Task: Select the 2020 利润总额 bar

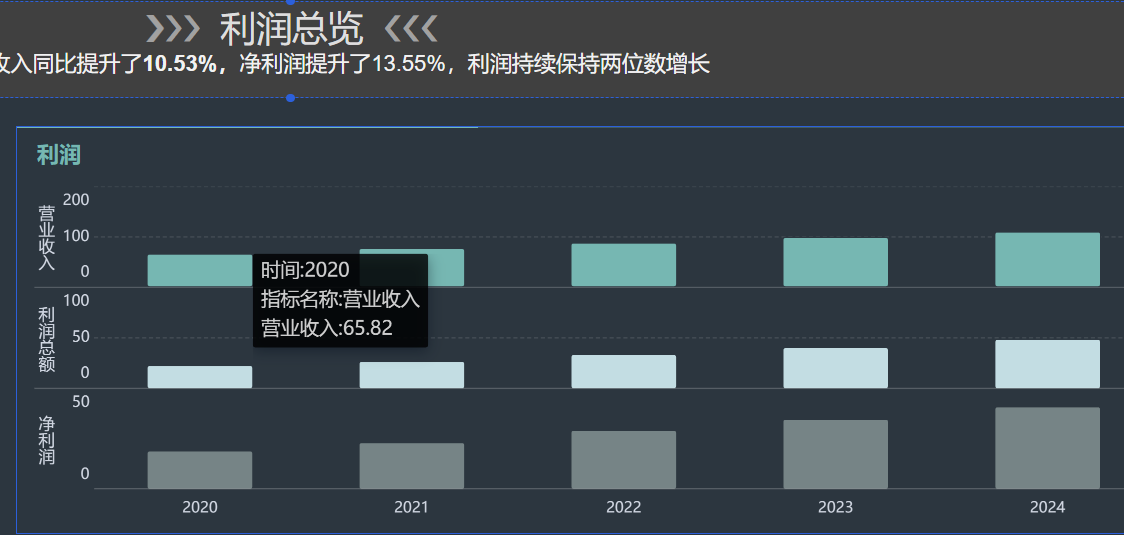Action: (x=199, y=377)
